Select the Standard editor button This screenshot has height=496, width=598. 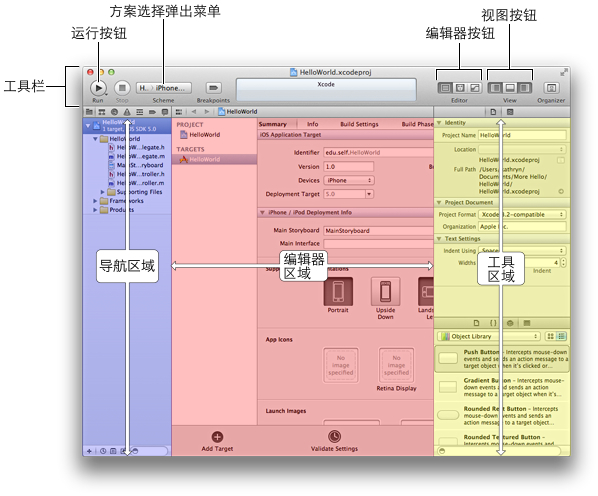[x=445, y=88]
